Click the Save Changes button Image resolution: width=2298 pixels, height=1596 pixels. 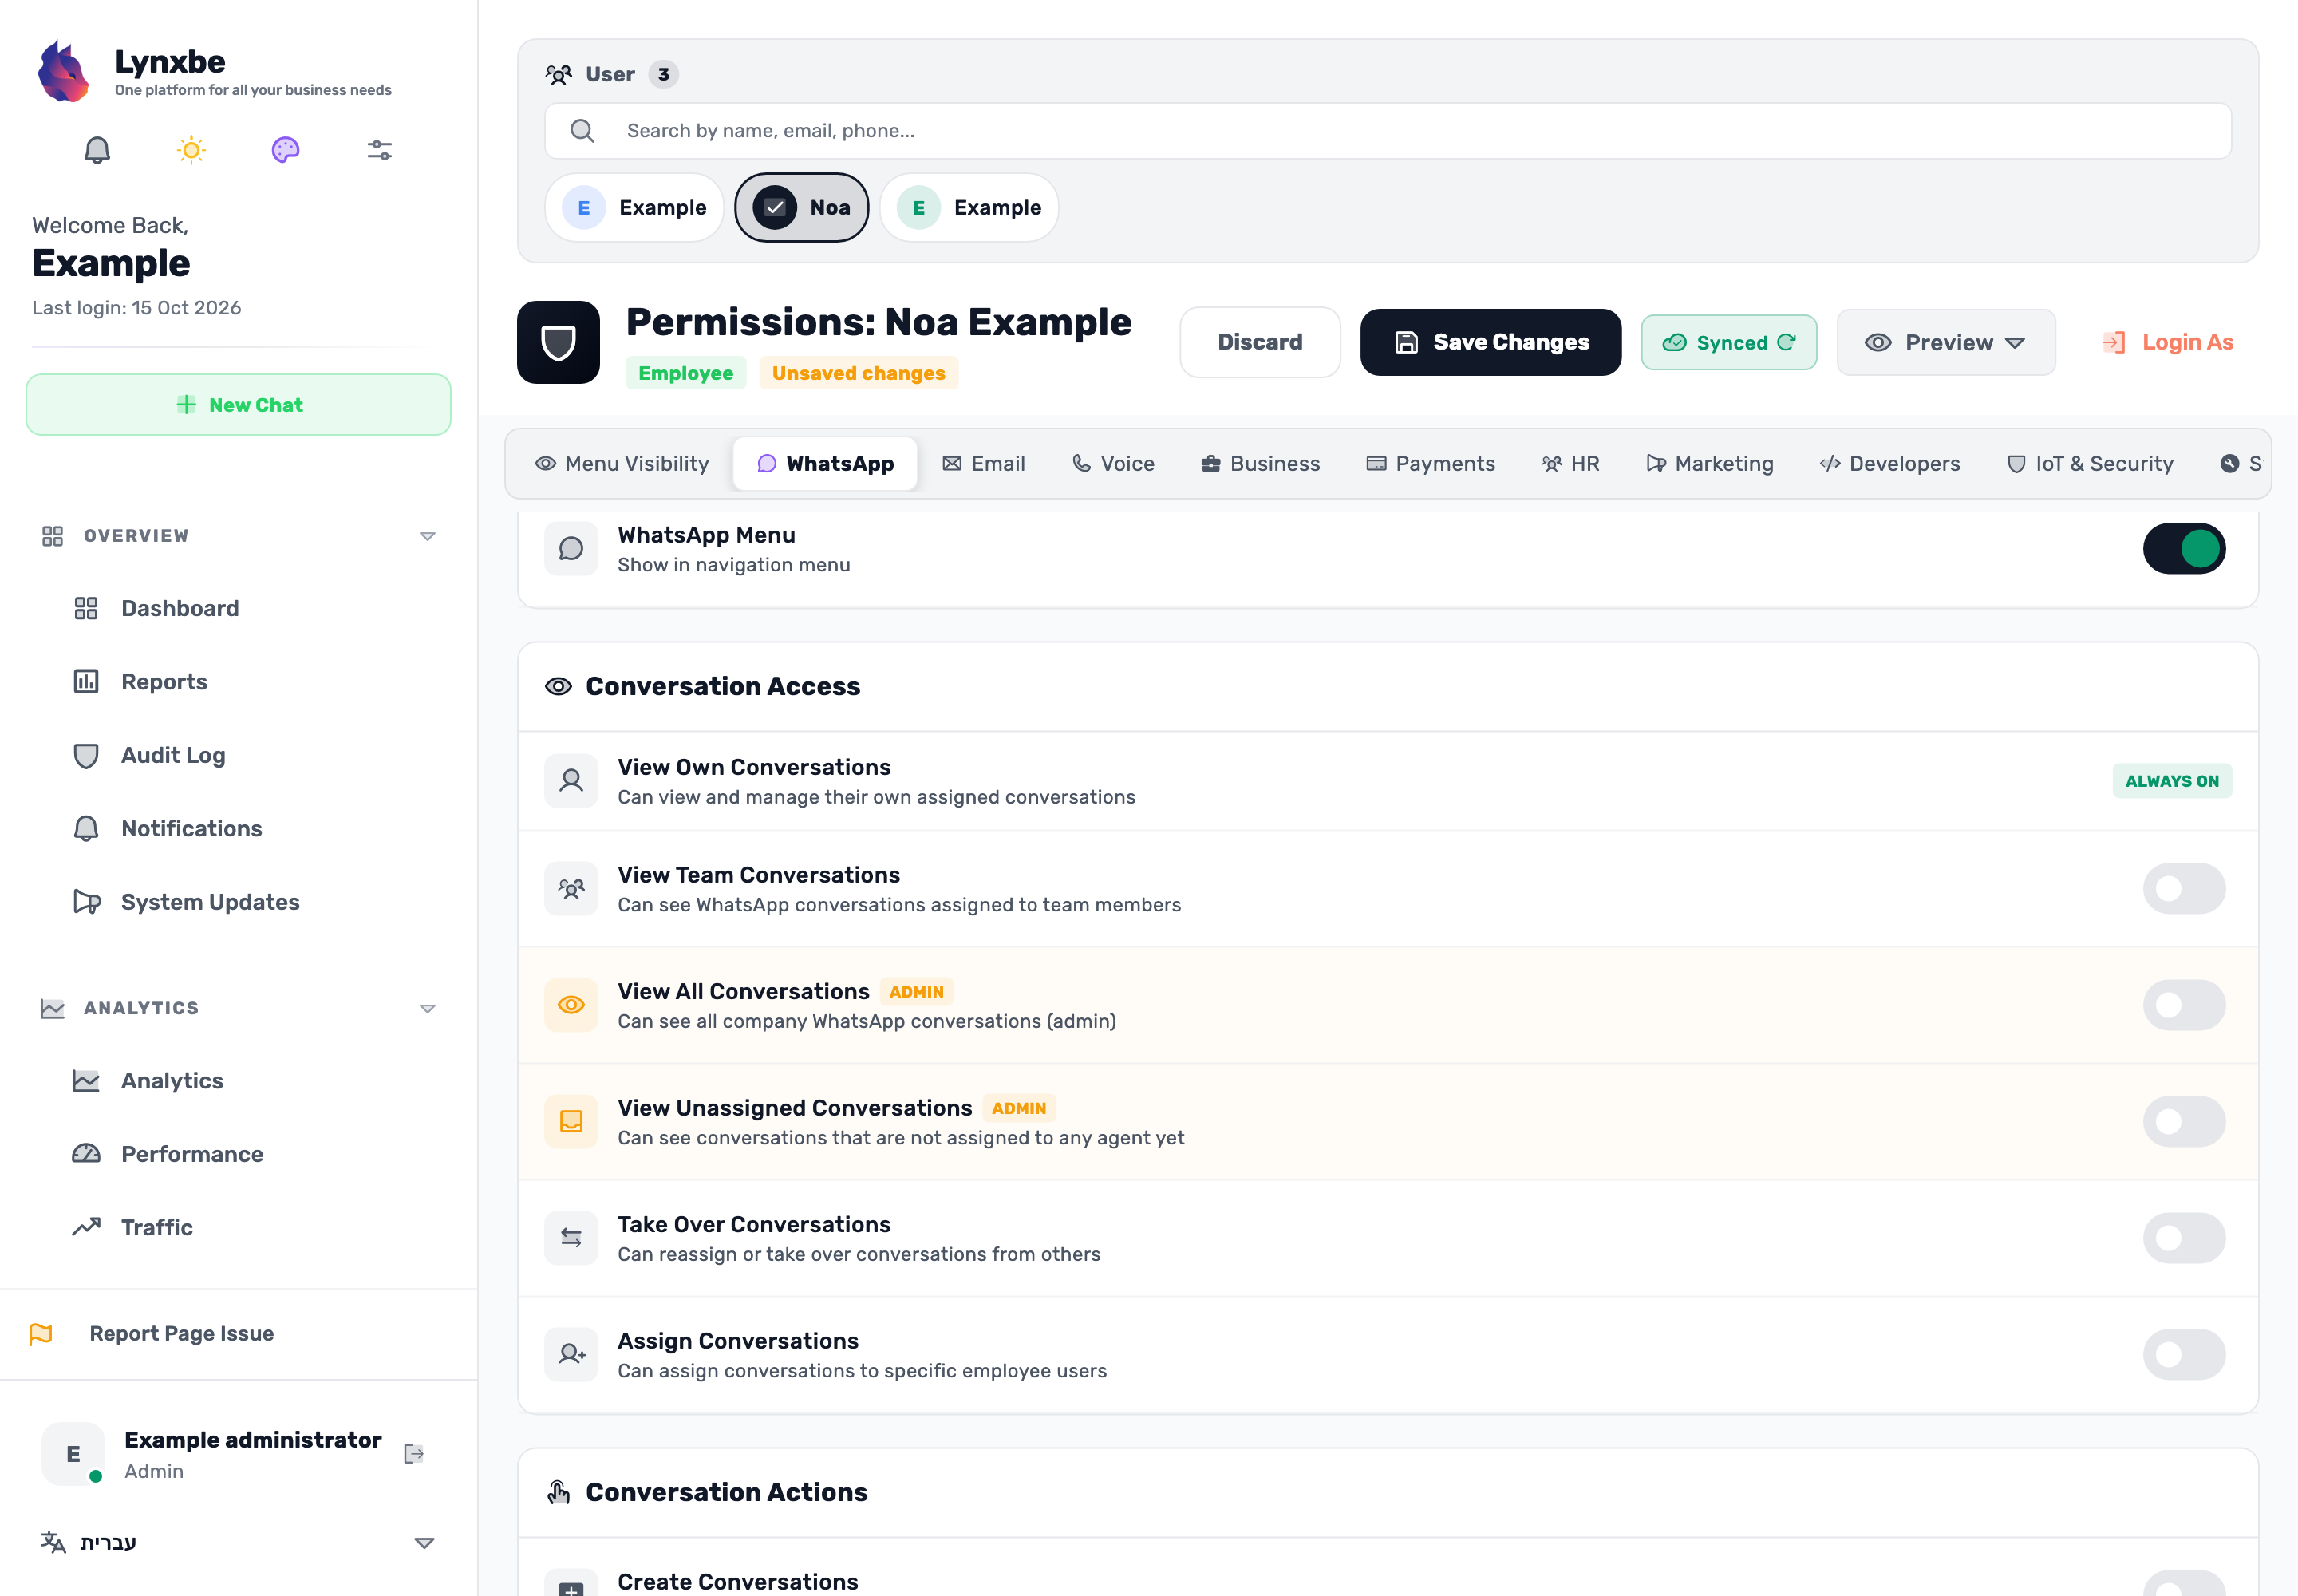[x=1490, y=342]
